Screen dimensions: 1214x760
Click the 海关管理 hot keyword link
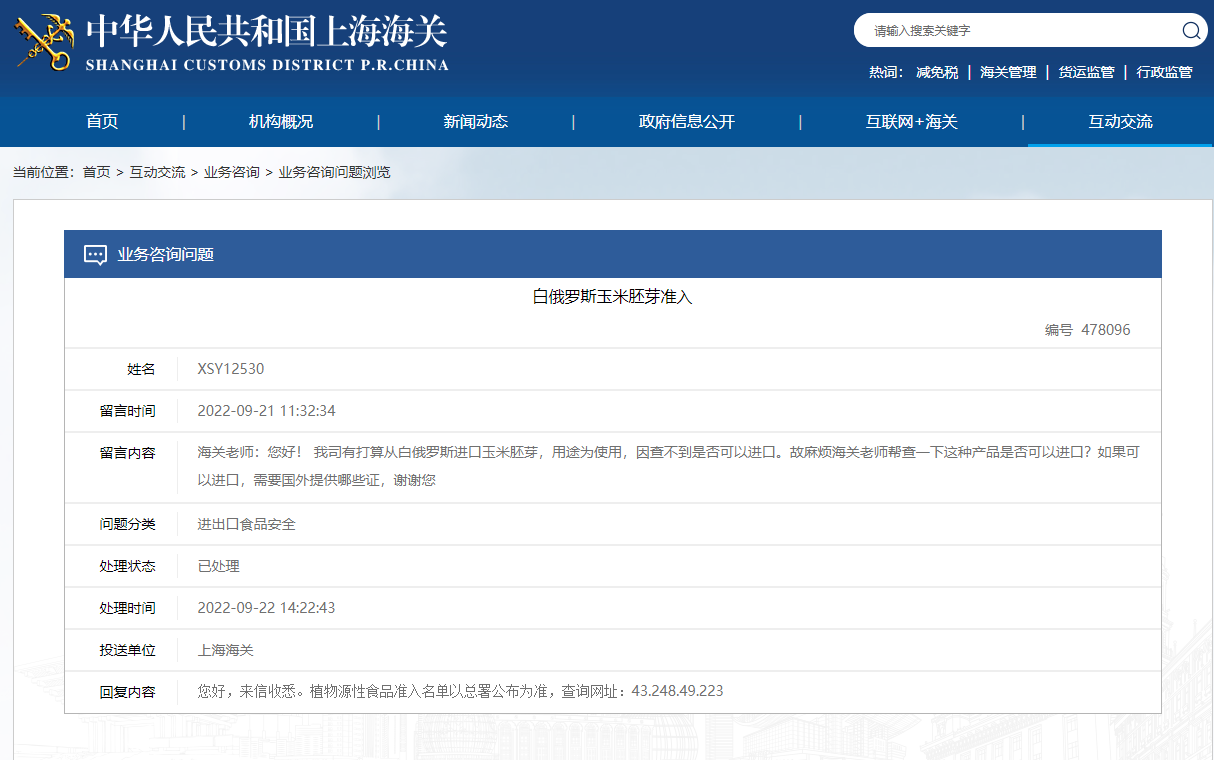pos(1008,72)
